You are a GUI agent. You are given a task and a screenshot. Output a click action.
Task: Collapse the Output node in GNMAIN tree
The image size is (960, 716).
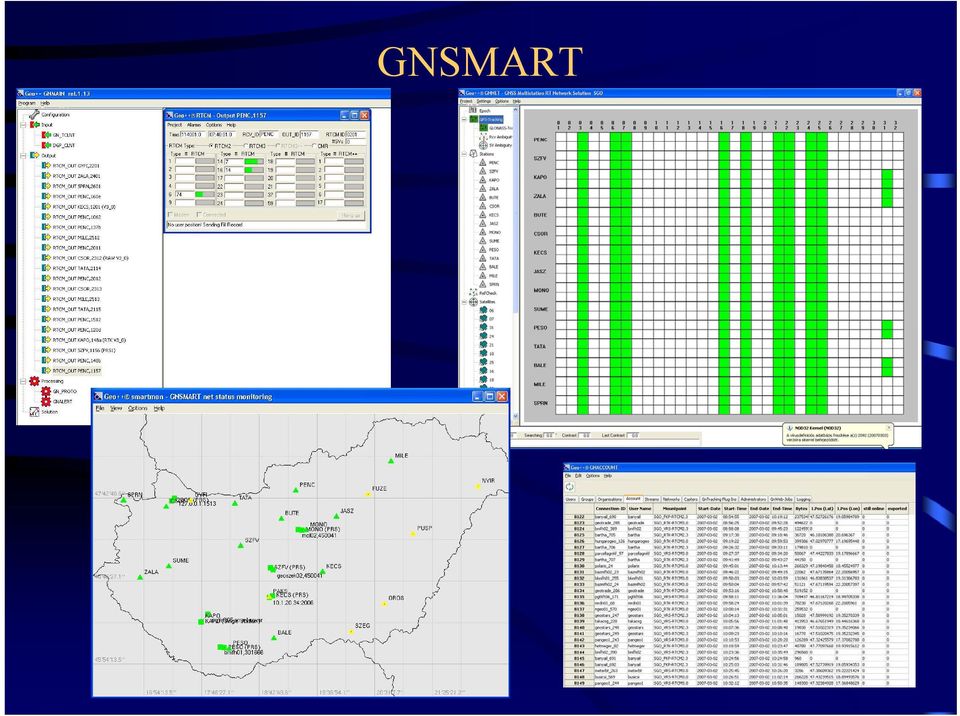[23, 156]
